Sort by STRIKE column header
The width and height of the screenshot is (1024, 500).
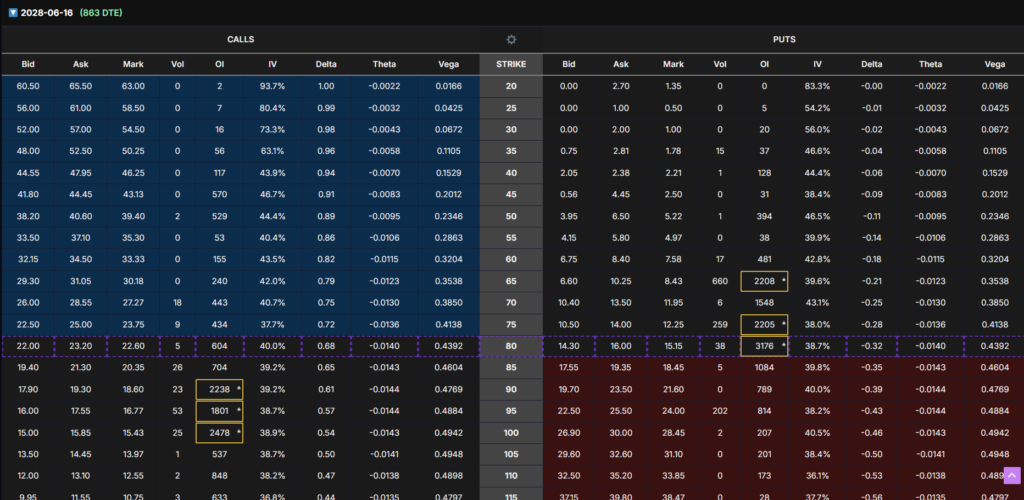tap(511, 64)
